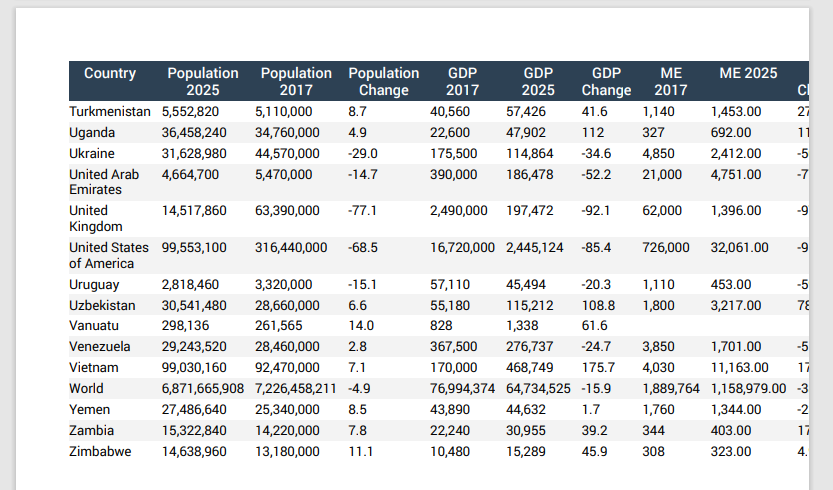
Task: Click United Arab Emirates GDP 390,000
Action: [x=454, y=175]
